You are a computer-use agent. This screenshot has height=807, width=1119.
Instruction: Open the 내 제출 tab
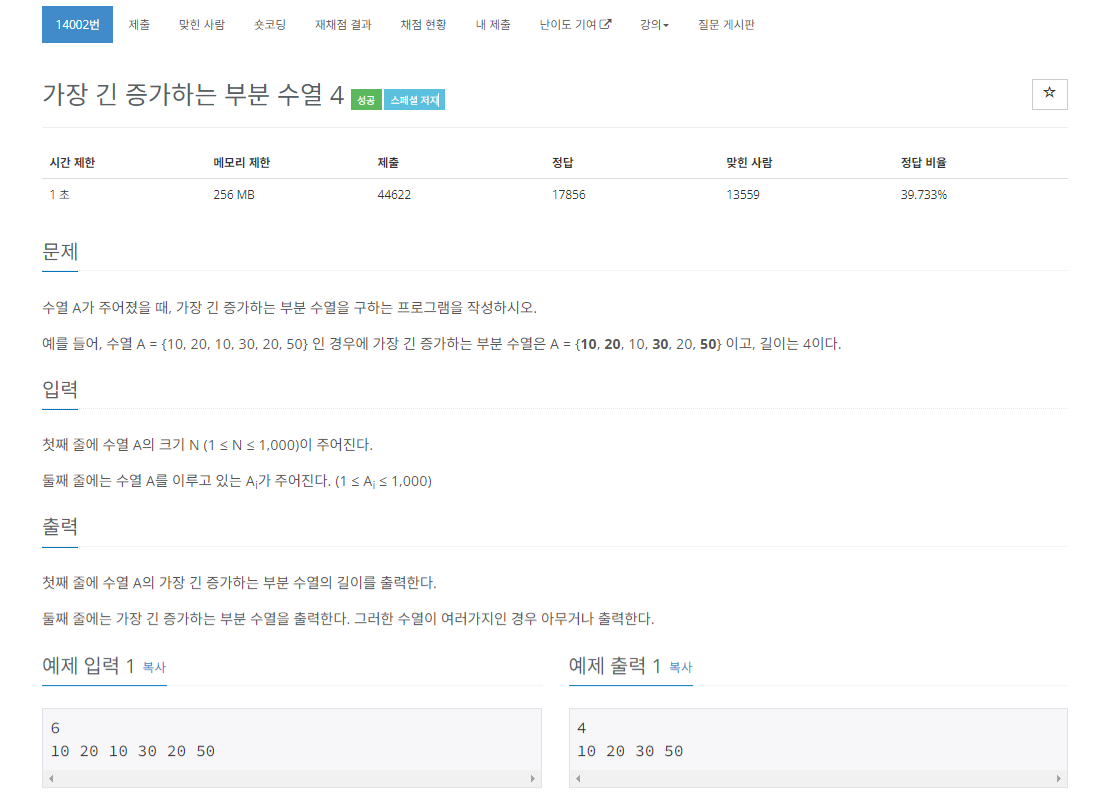pyautogui.click(x=493, y=24)
